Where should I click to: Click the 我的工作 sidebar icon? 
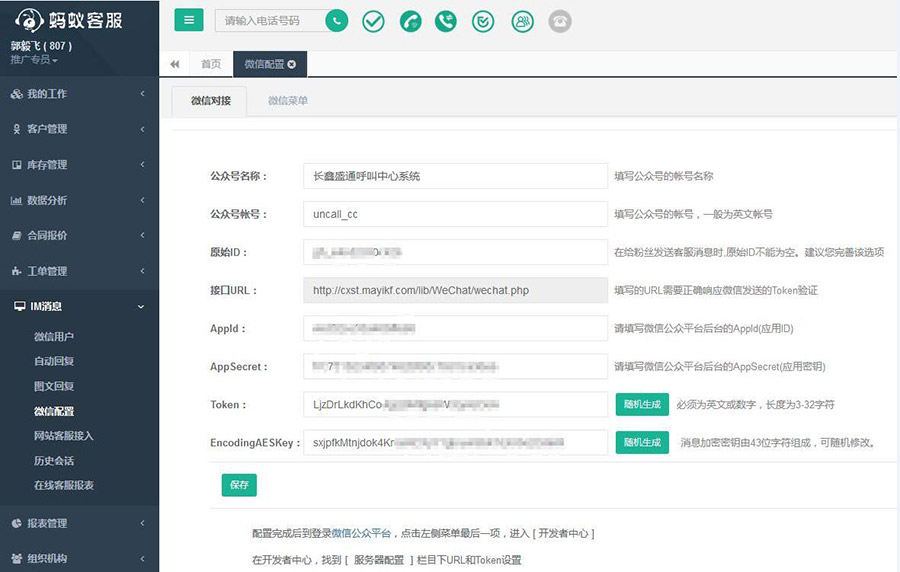point(17,94)
